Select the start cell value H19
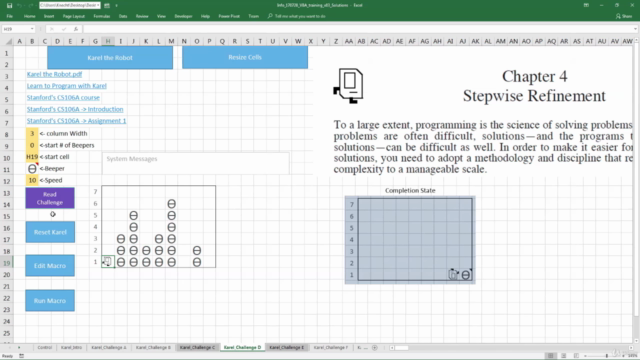 pyautogui.click(x=32, y=157)
